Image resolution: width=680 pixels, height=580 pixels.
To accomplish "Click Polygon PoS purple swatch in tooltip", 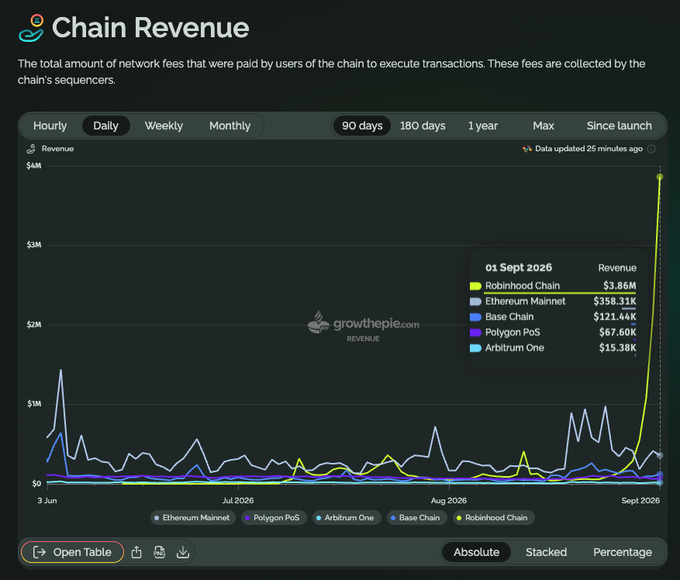I will [x=475, y=333].
